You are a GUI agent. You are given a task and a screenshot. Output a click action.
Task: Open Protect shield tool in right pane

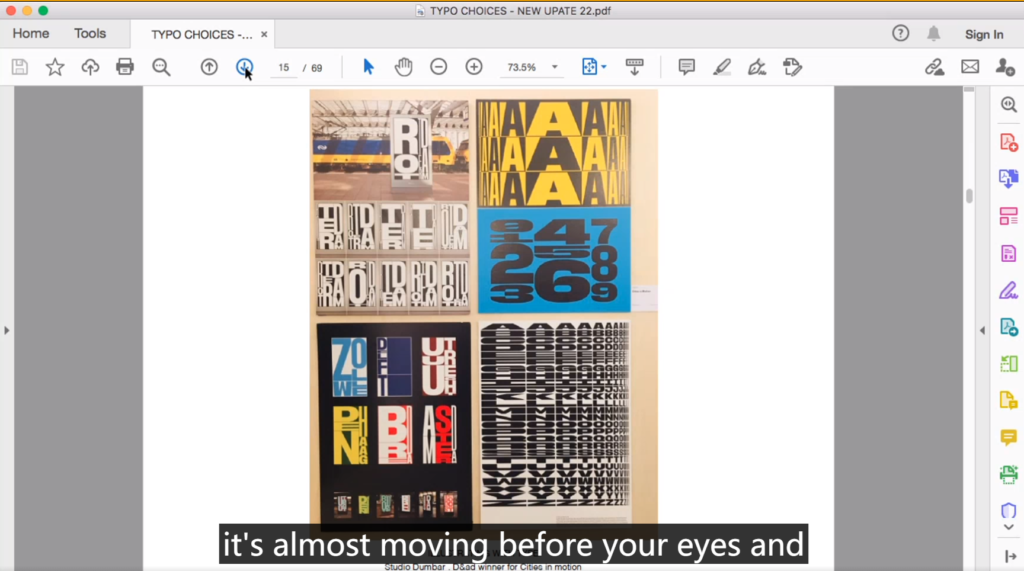click(x=1008, y=510)
